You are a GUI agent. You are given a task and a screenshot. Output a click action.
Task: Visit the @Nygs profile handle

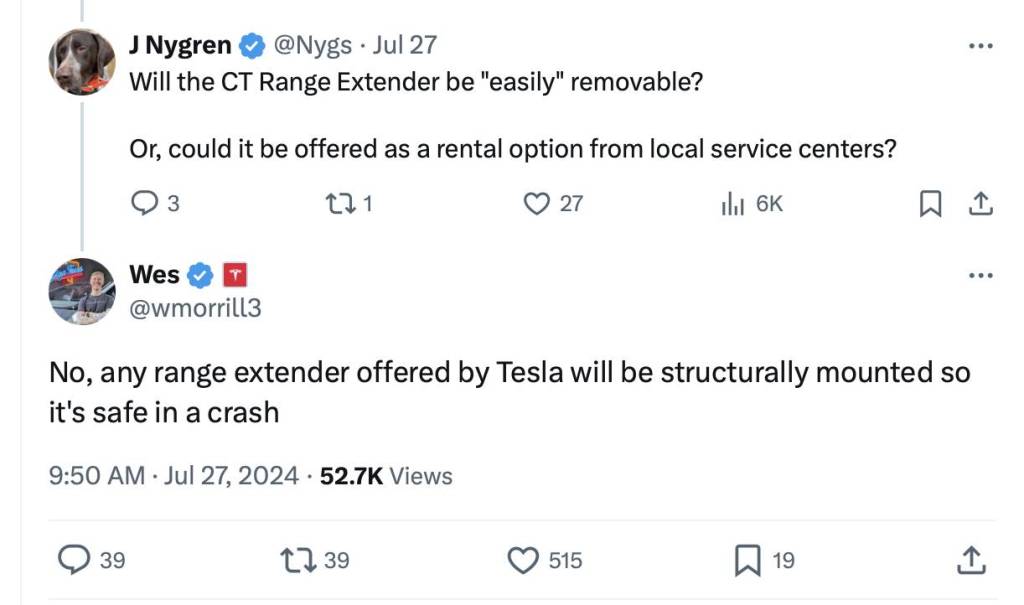pos(312,45)
